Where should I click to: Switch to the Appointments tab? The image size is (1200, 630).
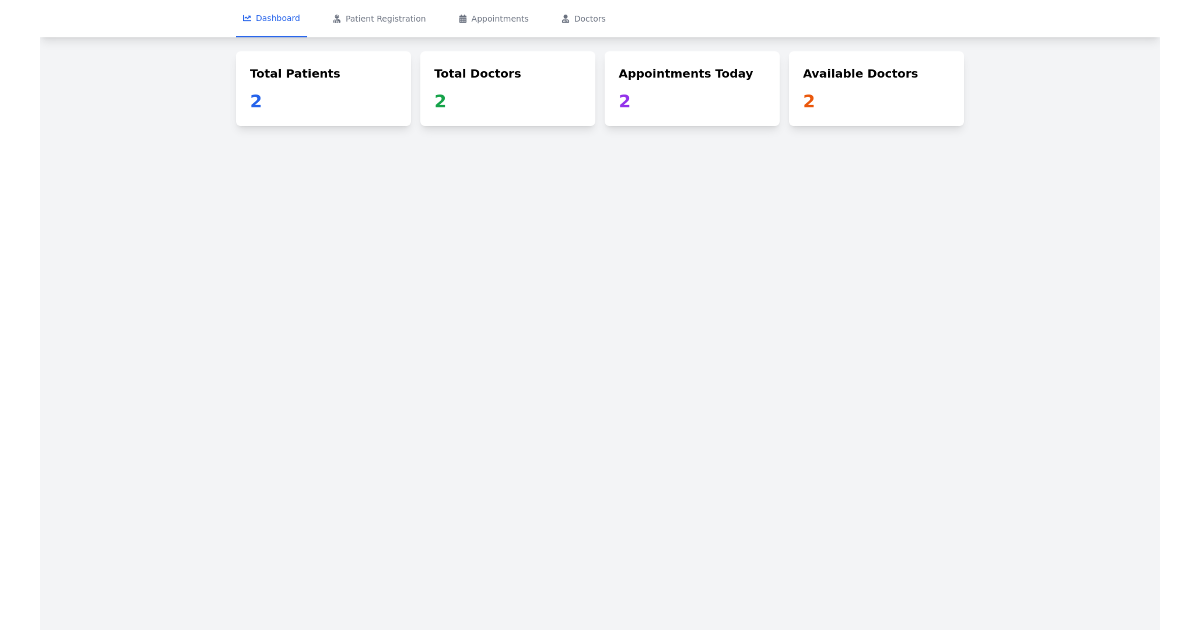click(x=494, y=18)
